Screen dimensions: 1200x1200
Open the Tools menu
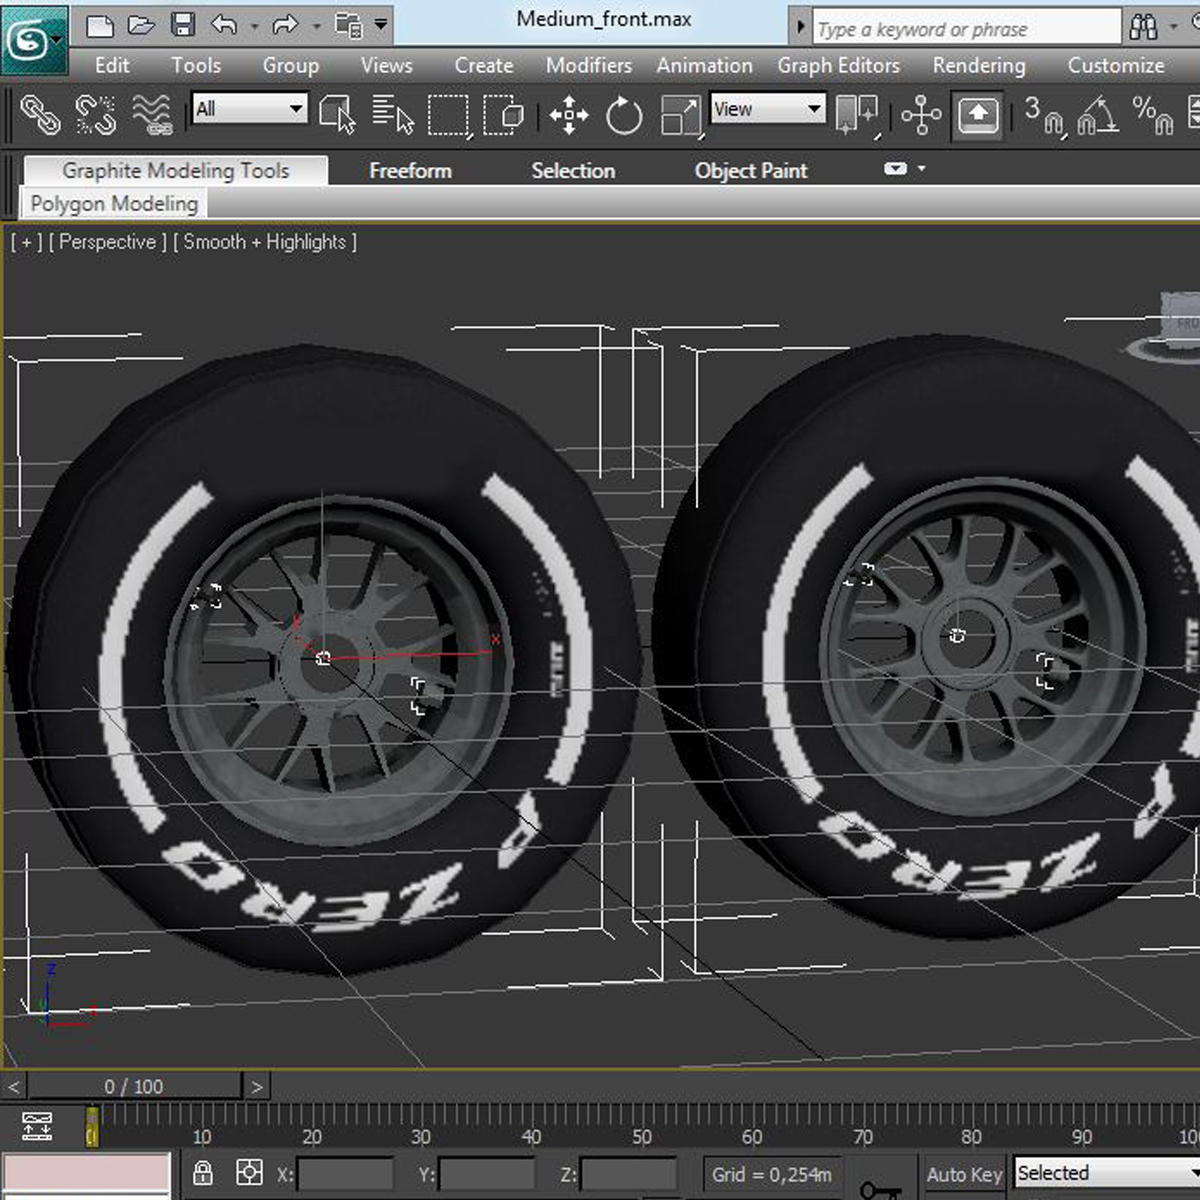point(195,65)
